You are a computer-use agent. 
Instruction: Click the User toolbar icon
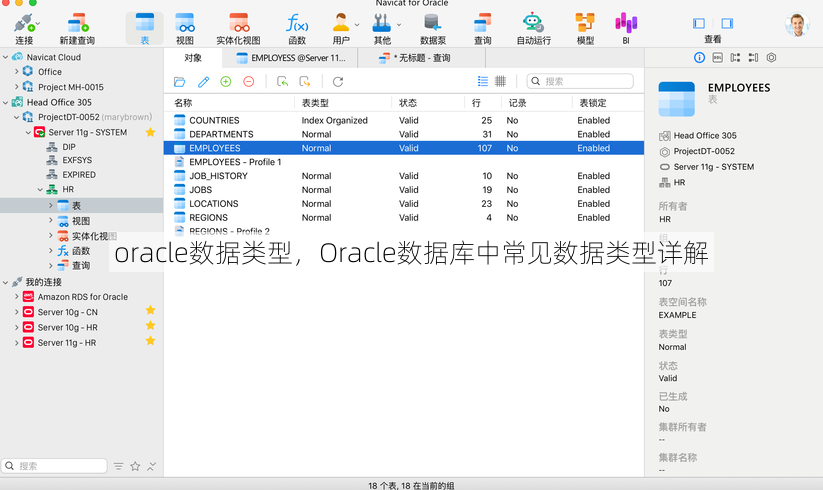click(x=341, y=29)
